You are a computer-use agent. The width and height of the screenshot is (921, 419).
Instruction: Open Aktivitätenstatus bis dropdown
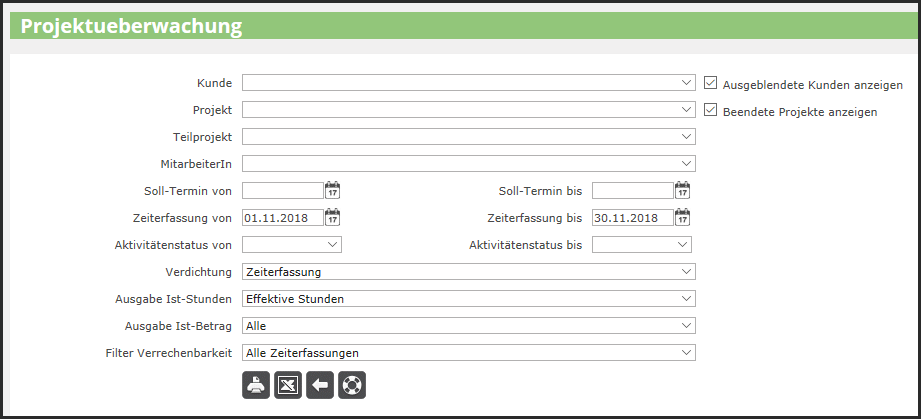(x=641, y=244)
